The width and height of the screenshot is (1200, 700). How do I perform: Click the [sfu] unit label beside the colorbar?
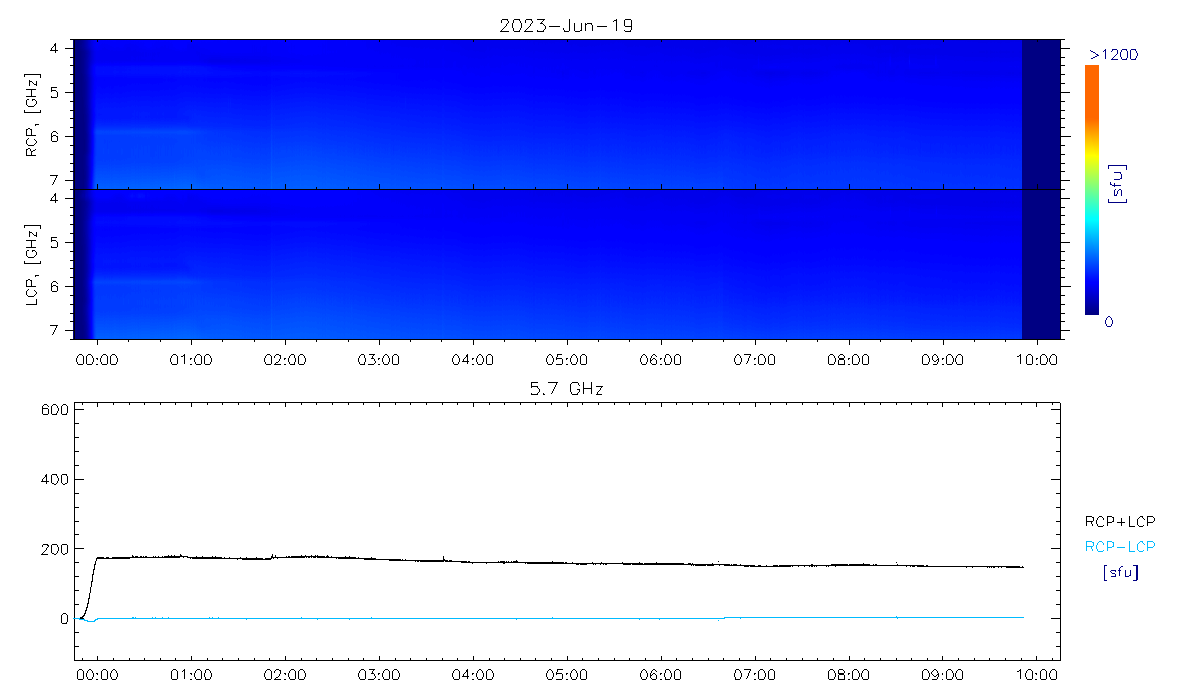[x=1118, y=184]
